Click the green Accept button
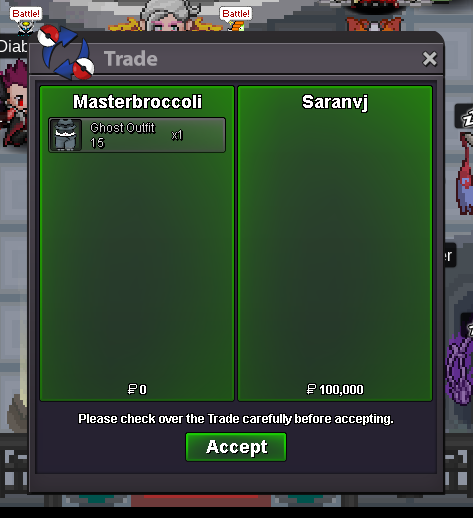Viewport: 473px width, 518px height. tap(236, 447)
